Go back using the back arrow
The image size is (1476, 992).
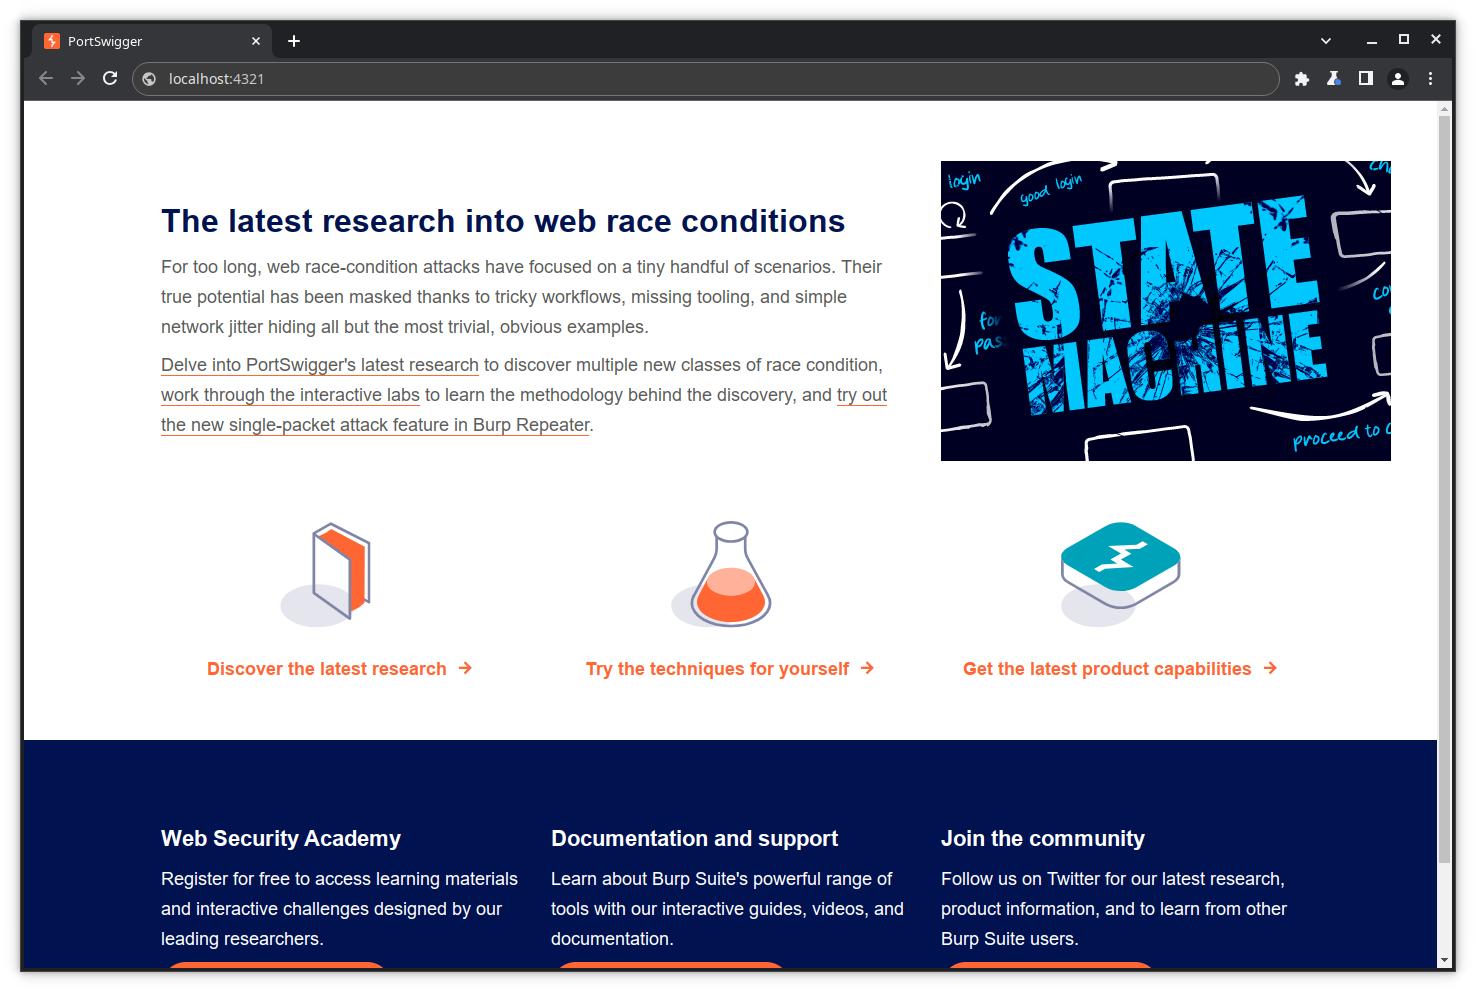click(x=46, y=79)
